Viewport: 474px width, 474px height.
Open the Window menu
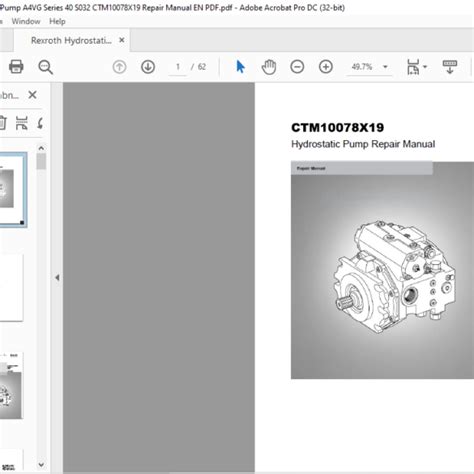[x=26, y=21]
